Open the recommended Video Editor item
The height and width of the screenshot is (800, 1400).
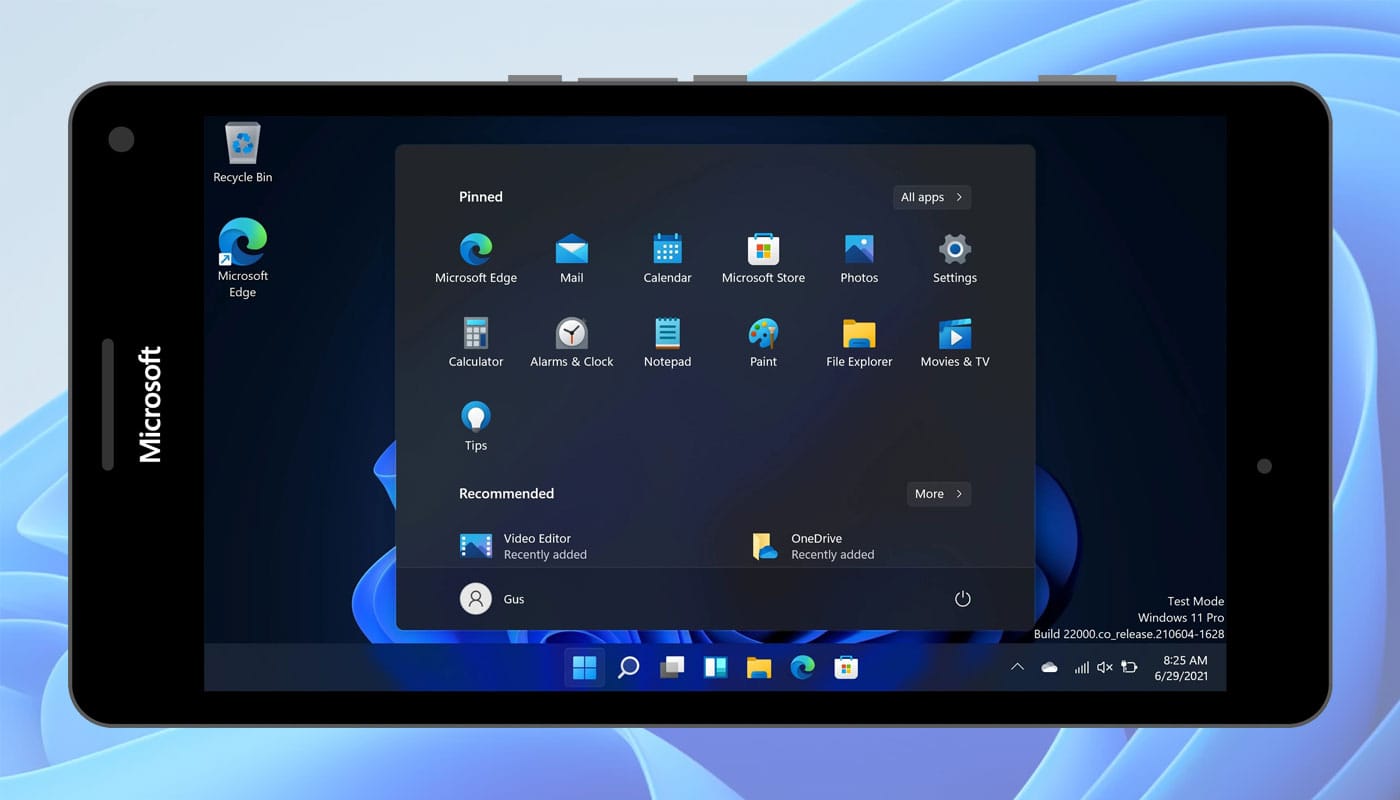click(524, 546)
